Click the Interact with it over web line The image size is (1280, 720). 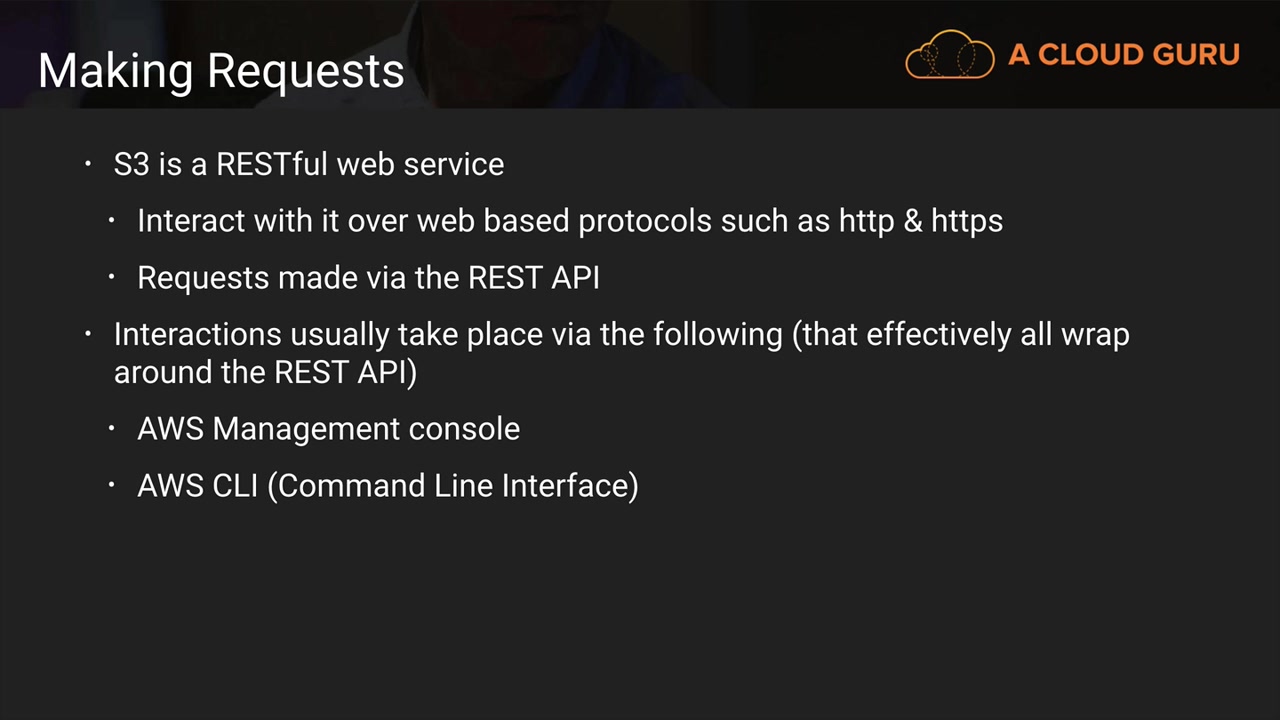tap(569, 221)
